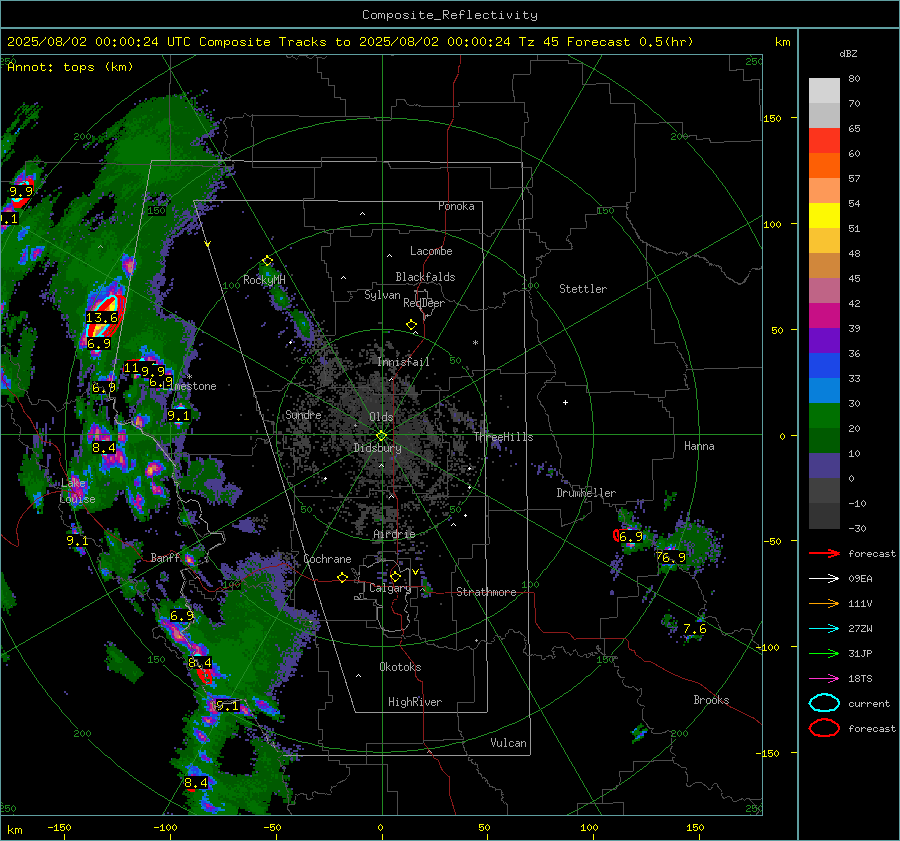Click the red forecast arrow legend icon
This screenshot has width=900, height=841.
(824, 553)
